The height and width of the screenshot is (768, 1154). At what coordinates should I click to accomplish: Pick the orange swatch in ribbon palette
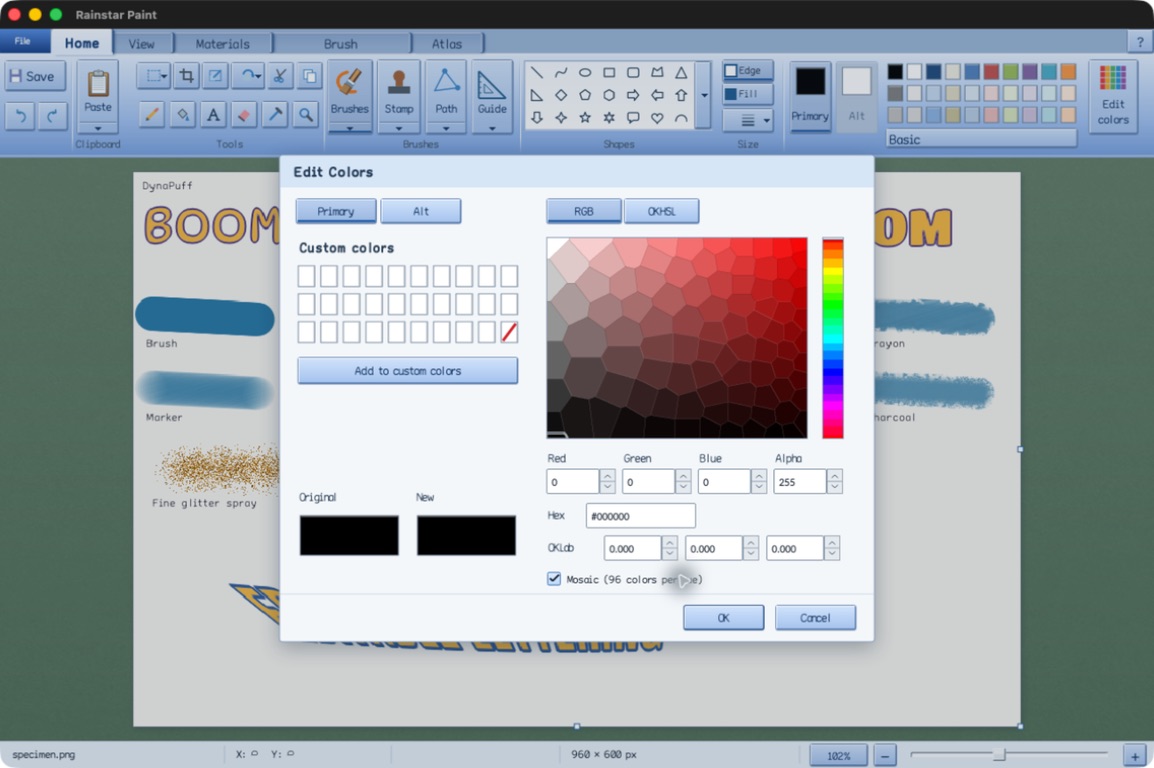click(x=1068, y=71)
